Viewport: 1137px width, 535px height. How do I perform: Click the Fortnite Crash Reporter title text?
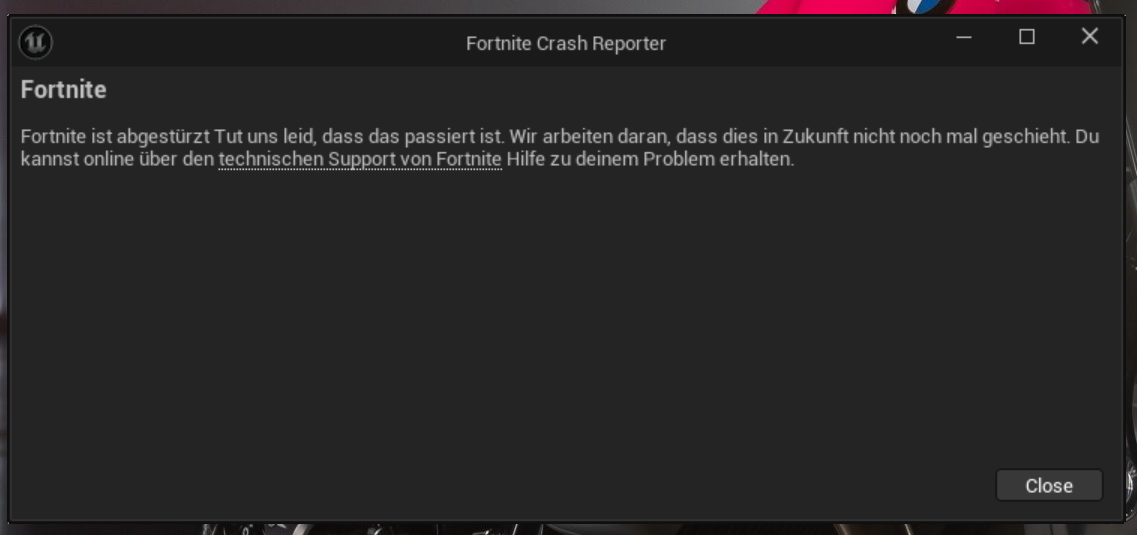[x=566, y=43]
